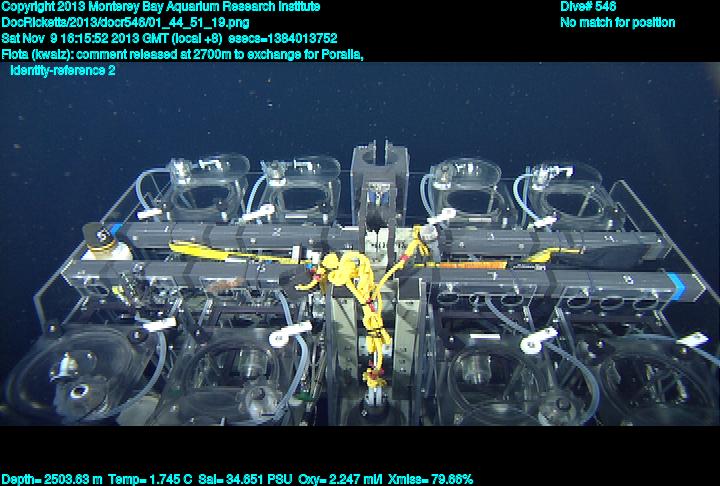The height and width of the screenshot is (486, 720).
Task: Click the Flota (kwalz) comment line
Action: click(182, 55)
